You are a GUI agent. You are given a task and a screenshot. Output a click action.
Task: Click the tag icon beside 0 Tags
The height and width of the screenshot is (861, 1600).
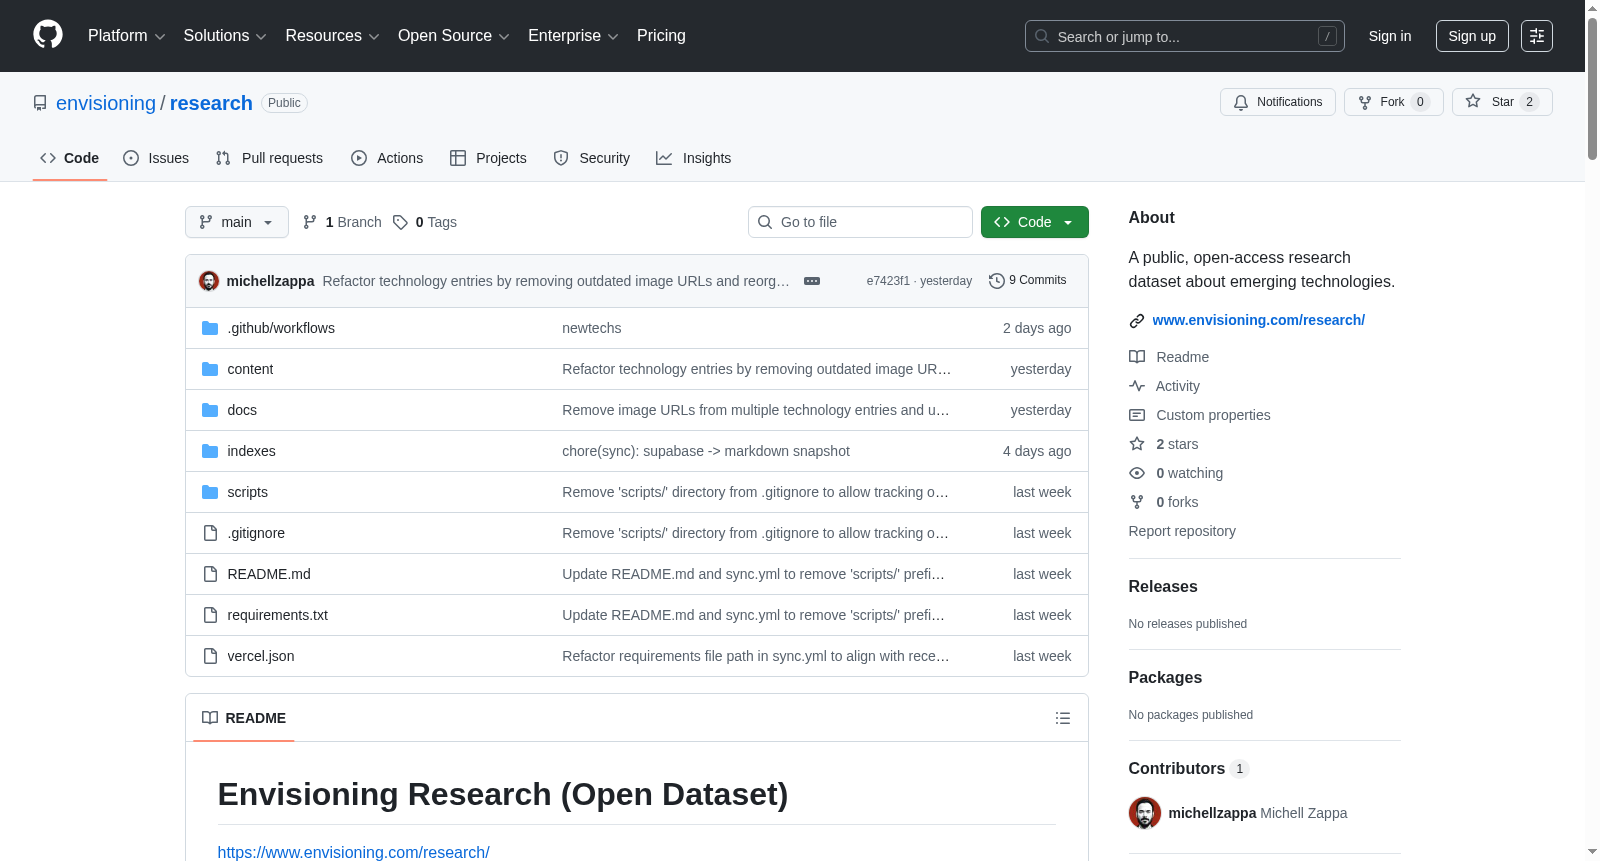click(400, 222)
